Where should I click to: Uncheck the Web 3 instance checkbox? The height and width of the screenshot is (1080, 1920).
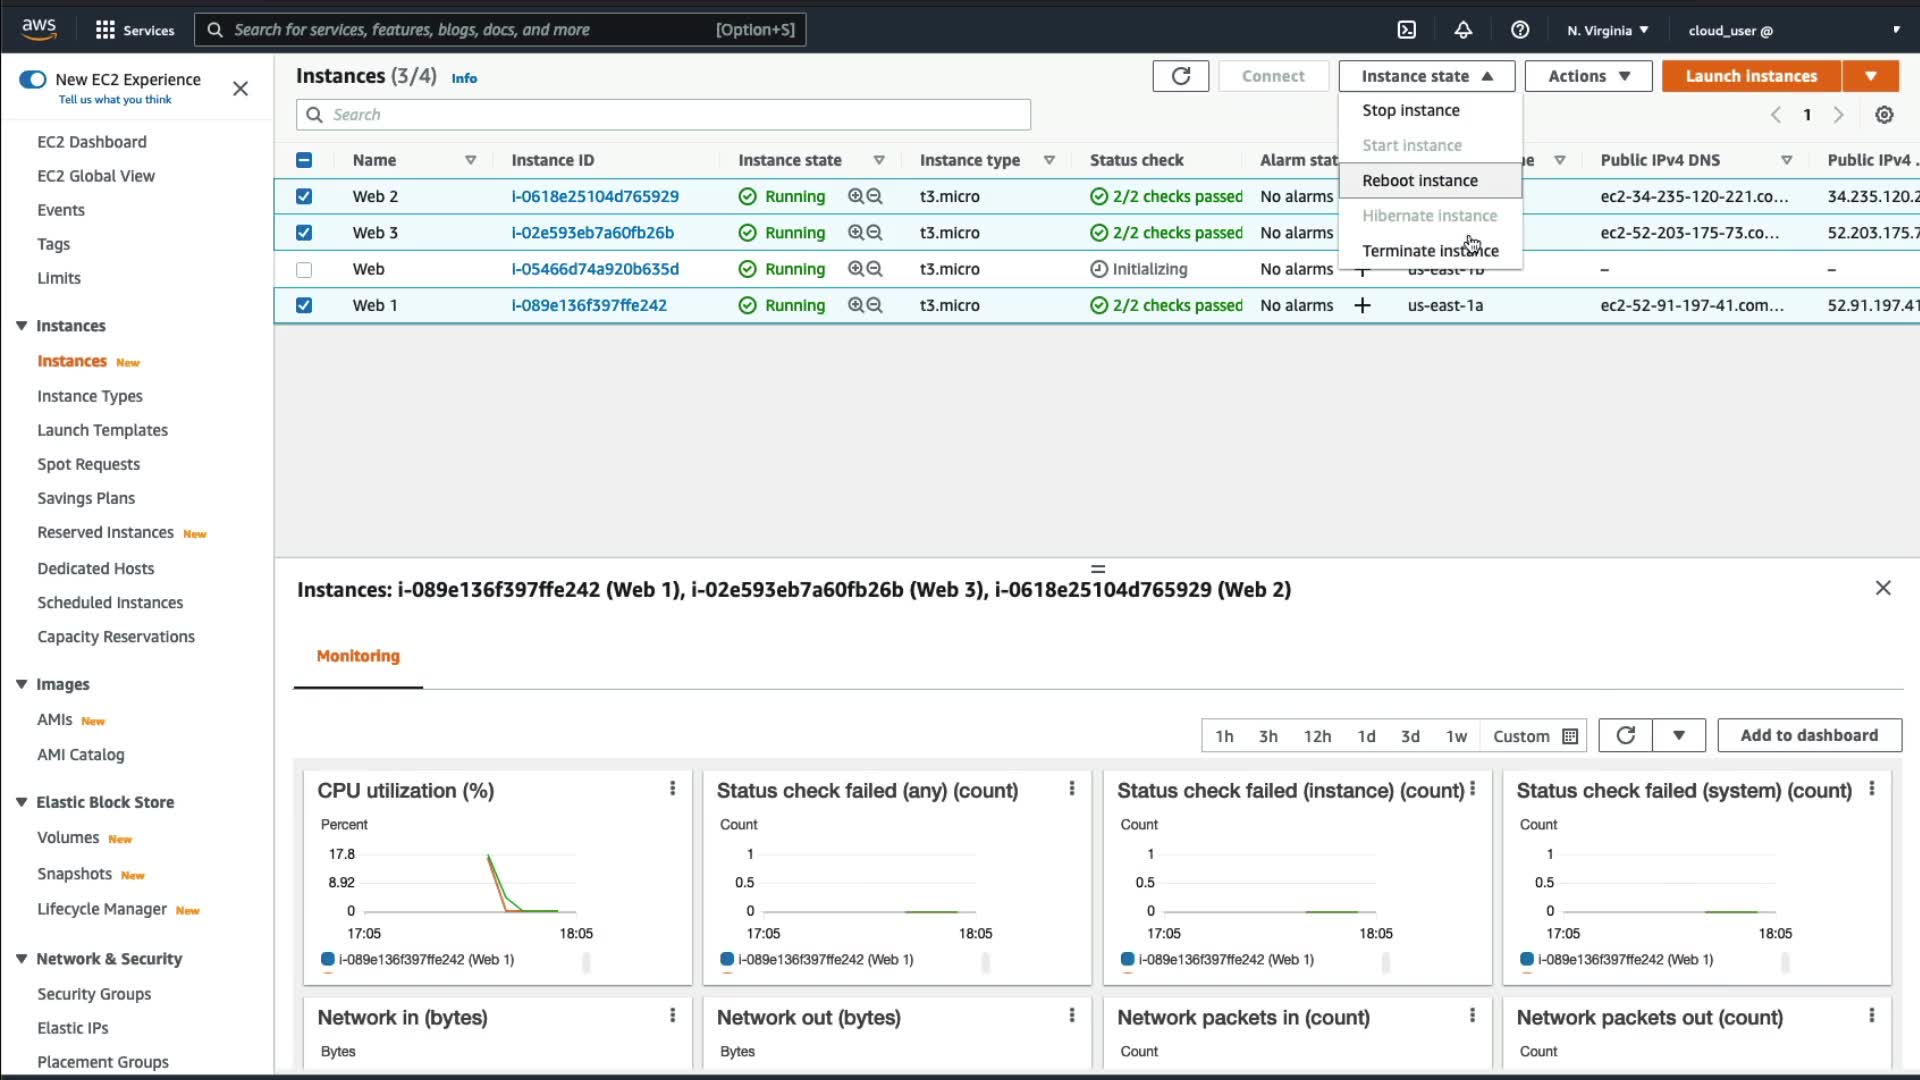point(304,233)
